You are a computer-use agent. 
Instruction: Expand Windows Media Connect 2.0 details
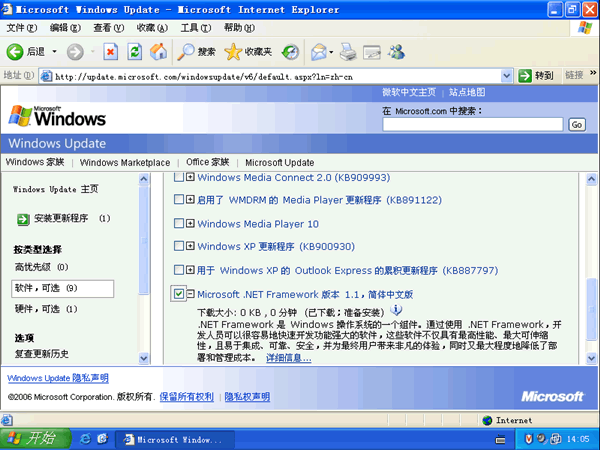pyautogui.click(x=190, y=177)
